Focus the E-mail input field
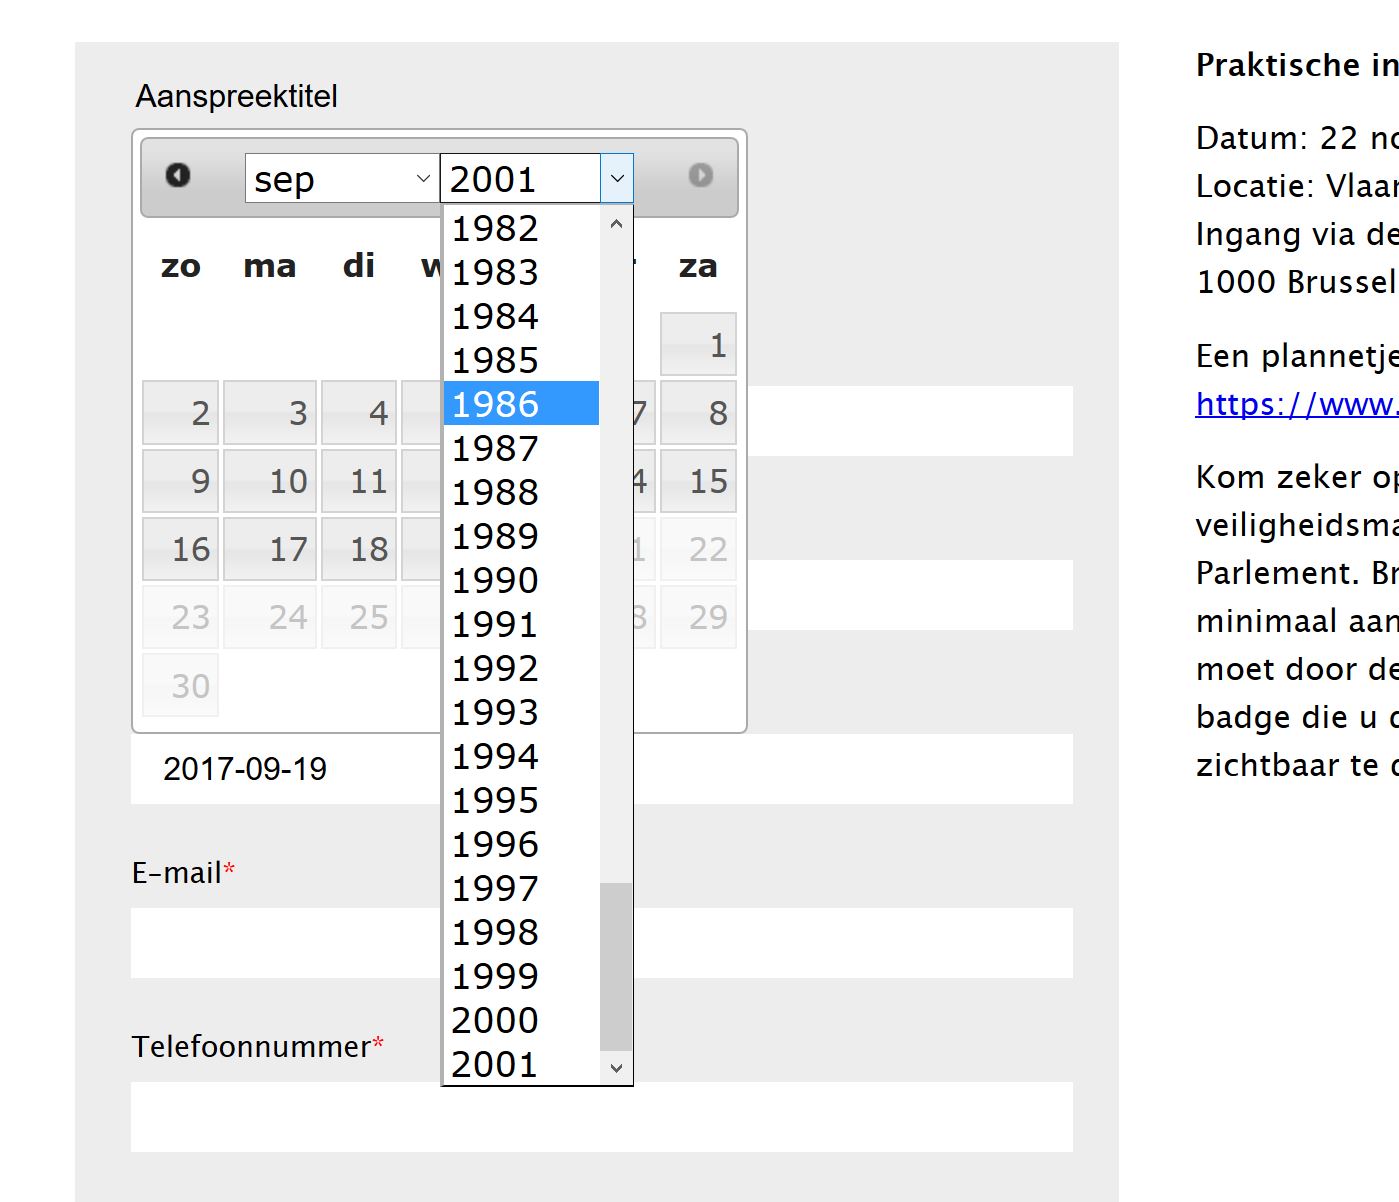The height and width of the screenshot is (1202, 1399). 602,943
